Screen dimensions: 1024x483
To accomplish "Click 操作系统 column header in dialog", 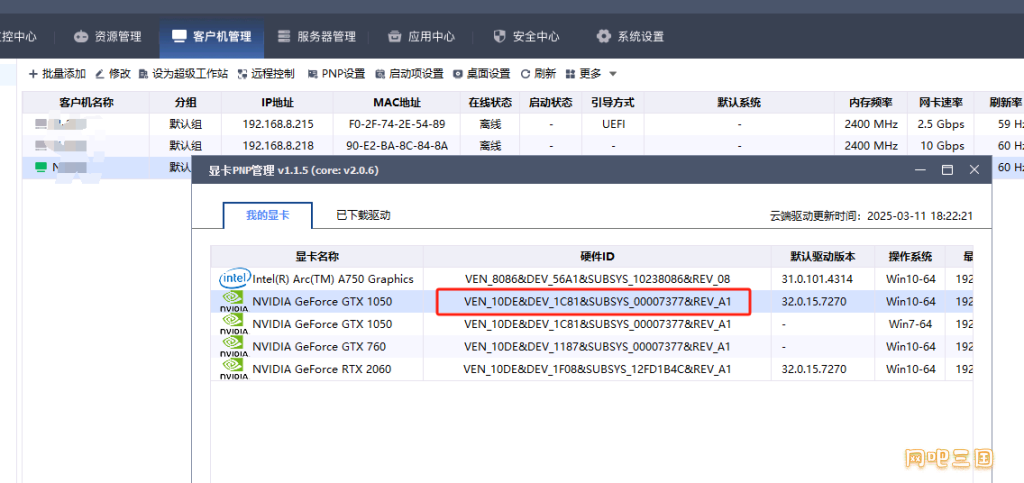I will click(910, 257).
